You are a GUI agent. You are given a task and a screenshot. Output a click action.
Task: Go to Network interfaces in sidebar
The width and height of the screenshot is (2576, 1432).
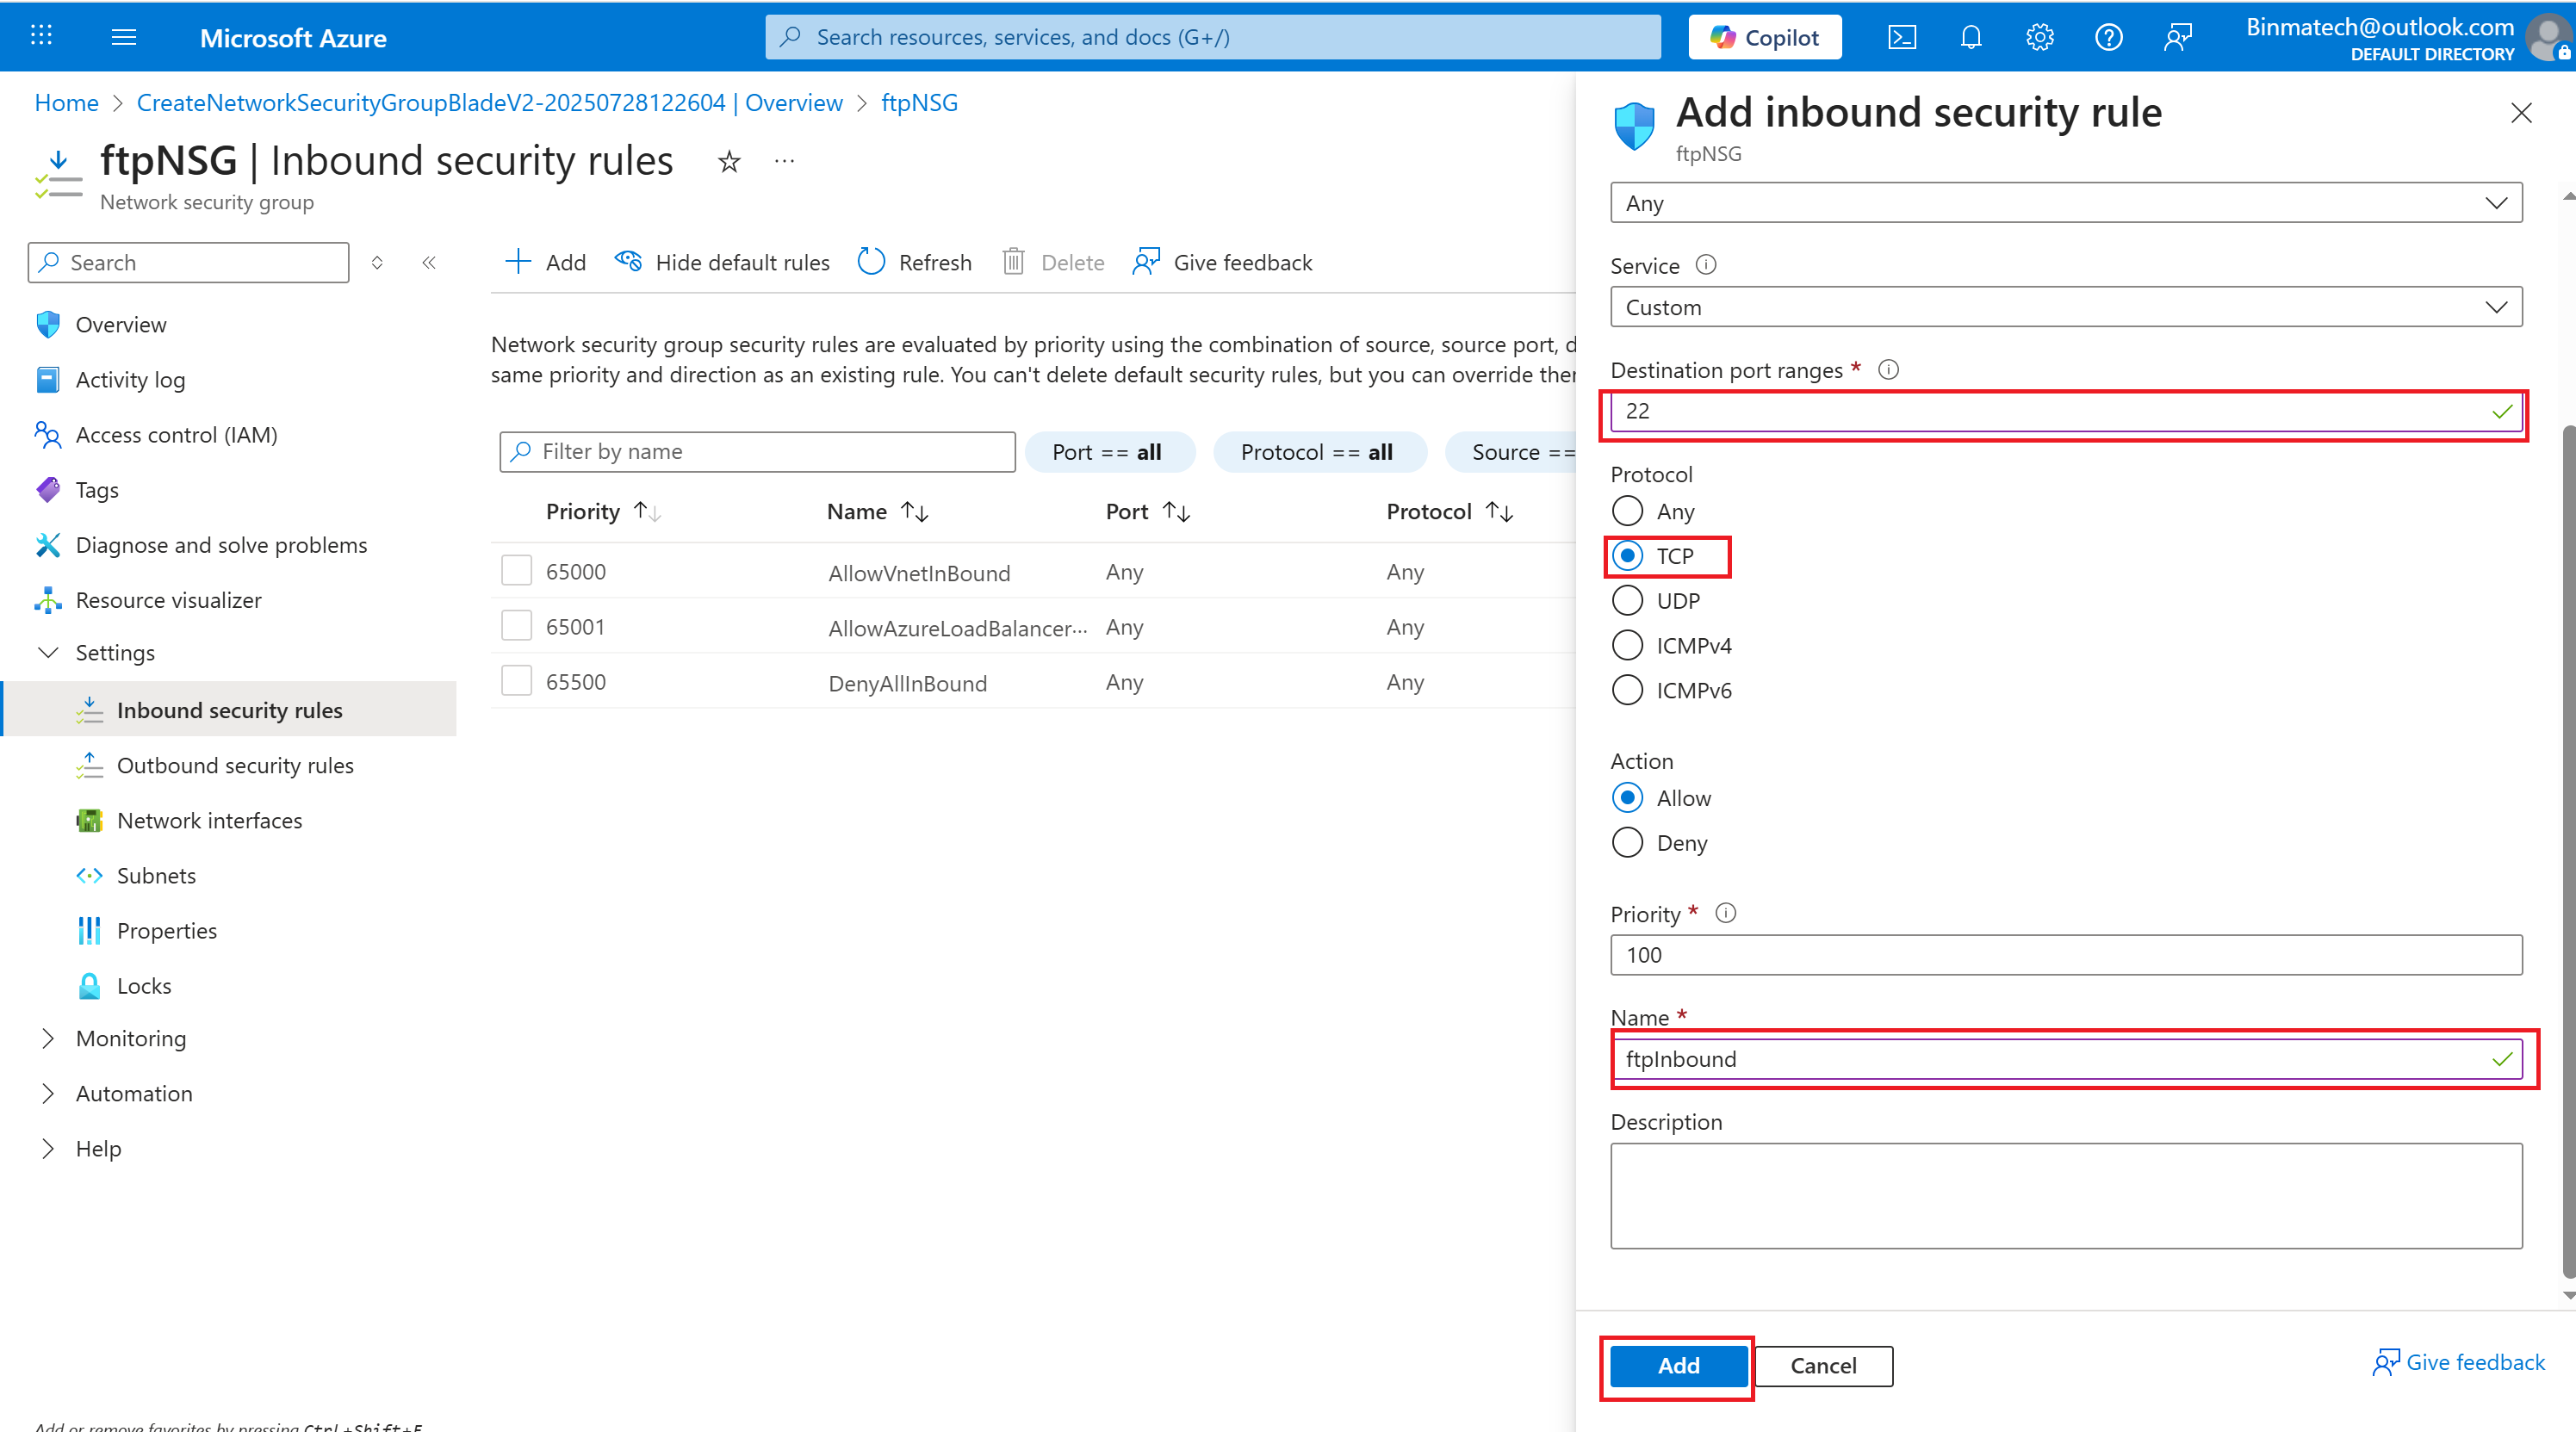(209, 820)
